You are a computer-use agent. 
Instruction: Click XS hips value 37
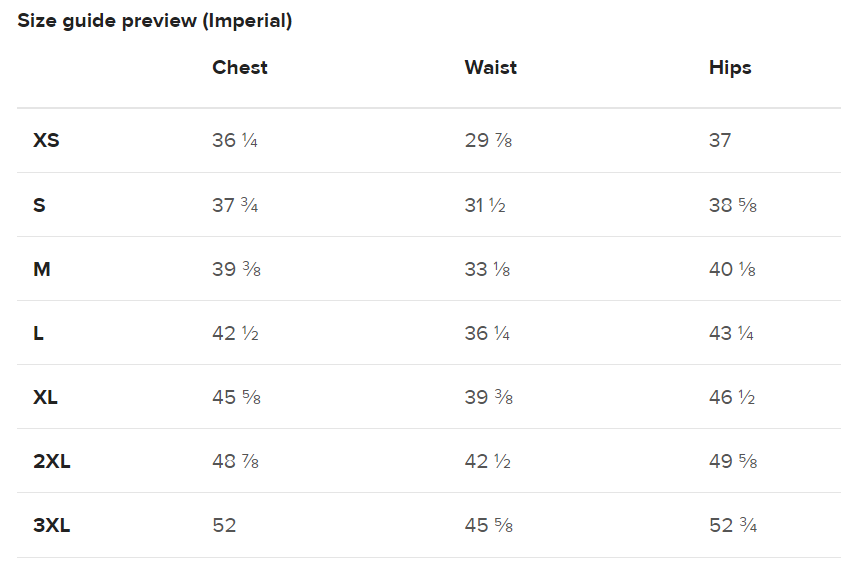coord(720,140)
